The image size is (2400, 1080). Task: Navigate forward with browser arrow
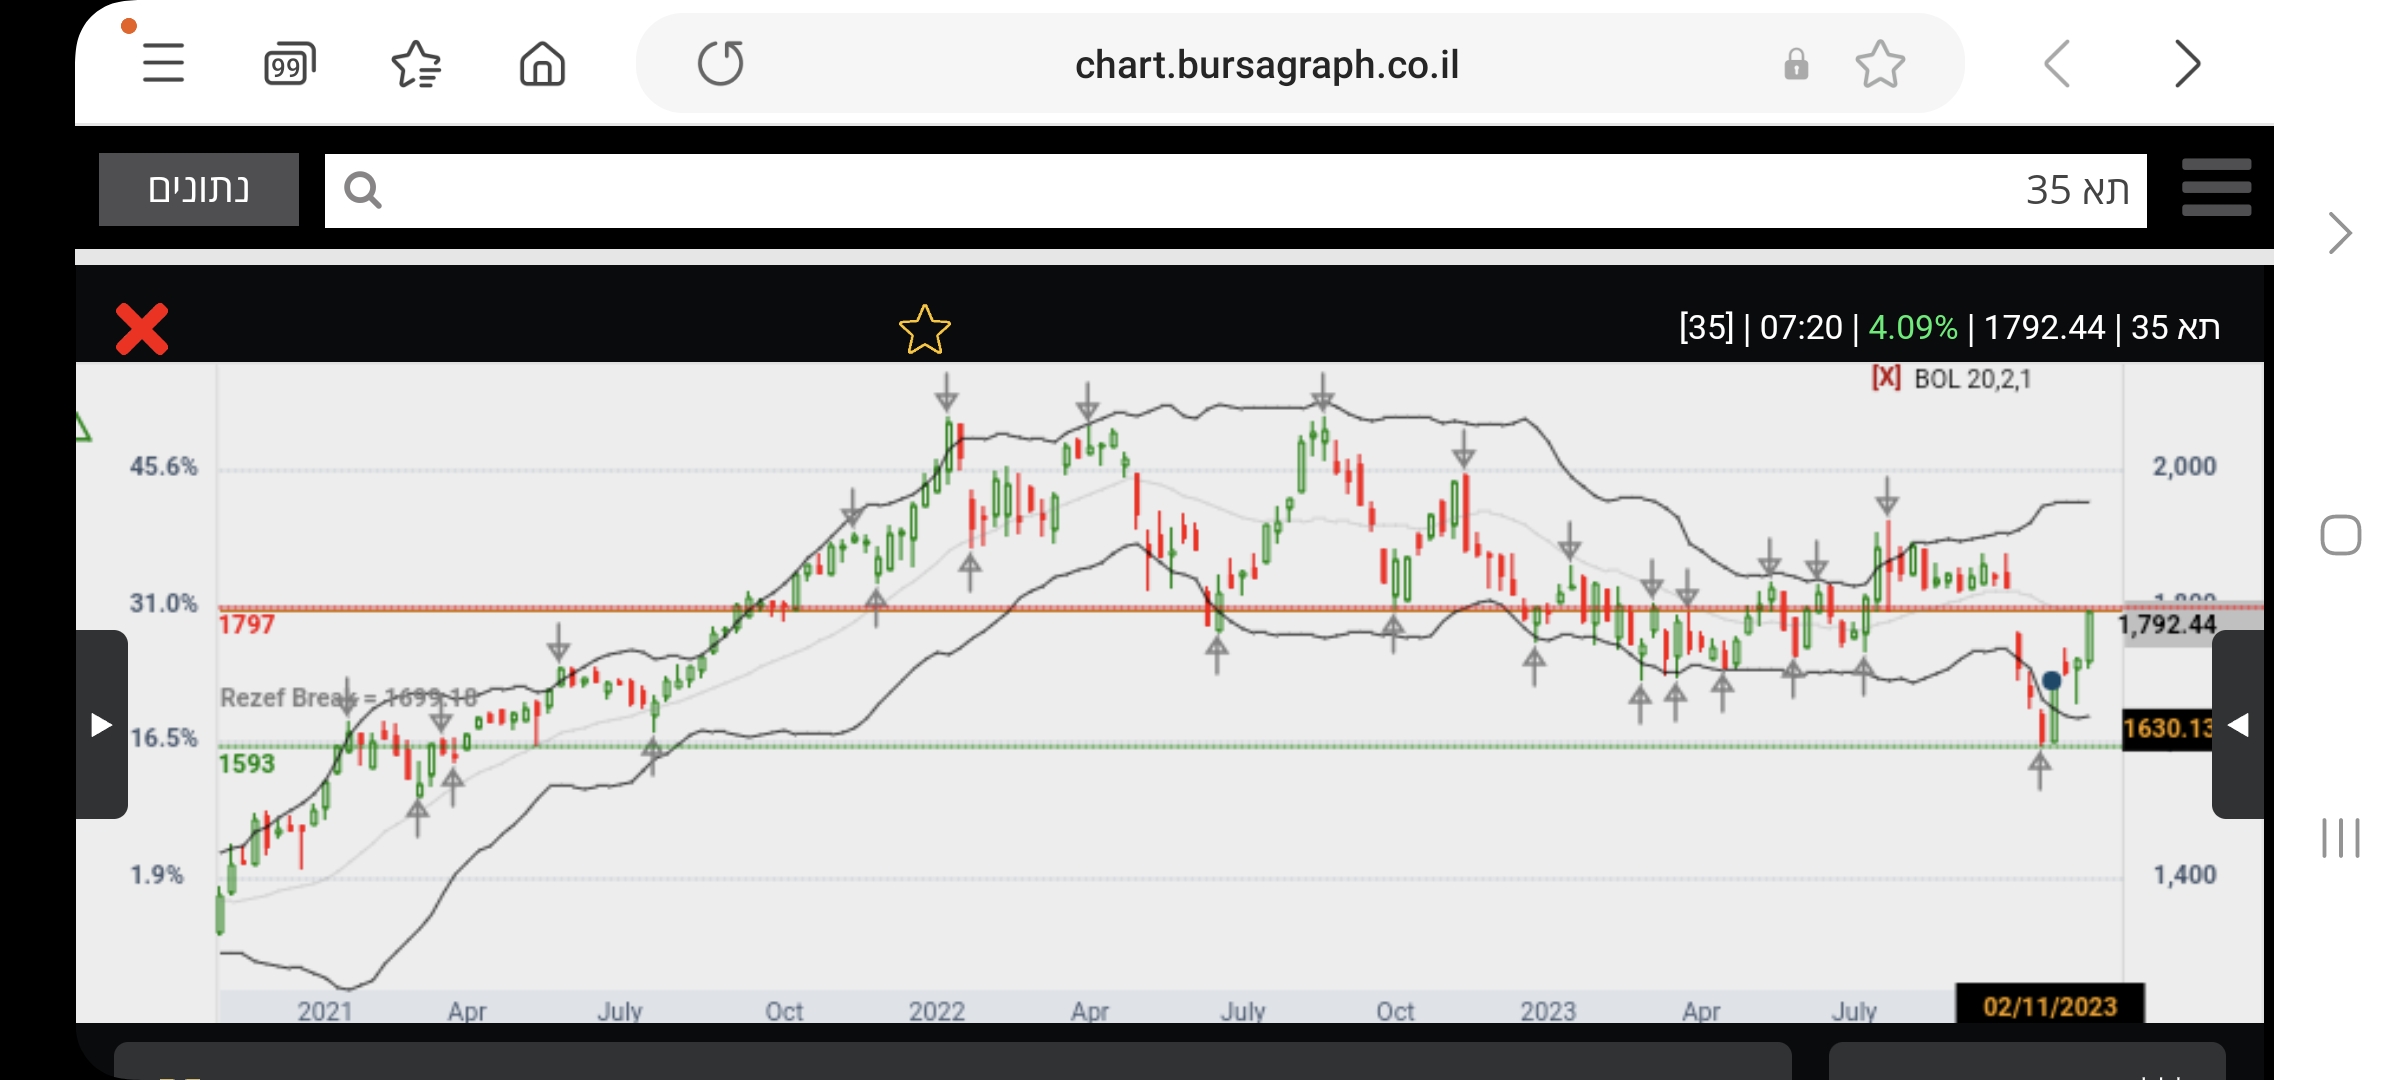pyautogui.click(x=2187, y=65)
